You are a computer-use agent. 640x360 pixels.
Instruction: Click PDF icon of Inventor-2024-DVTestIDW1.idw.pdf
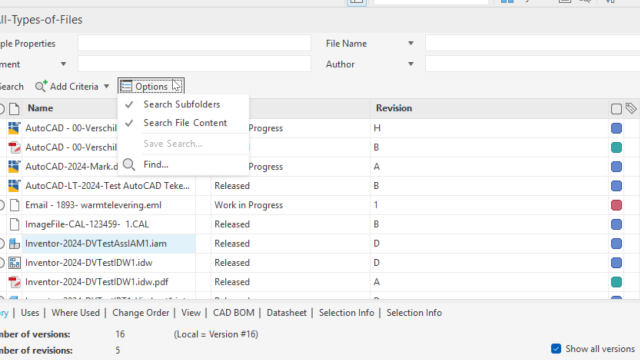[14, 282]
